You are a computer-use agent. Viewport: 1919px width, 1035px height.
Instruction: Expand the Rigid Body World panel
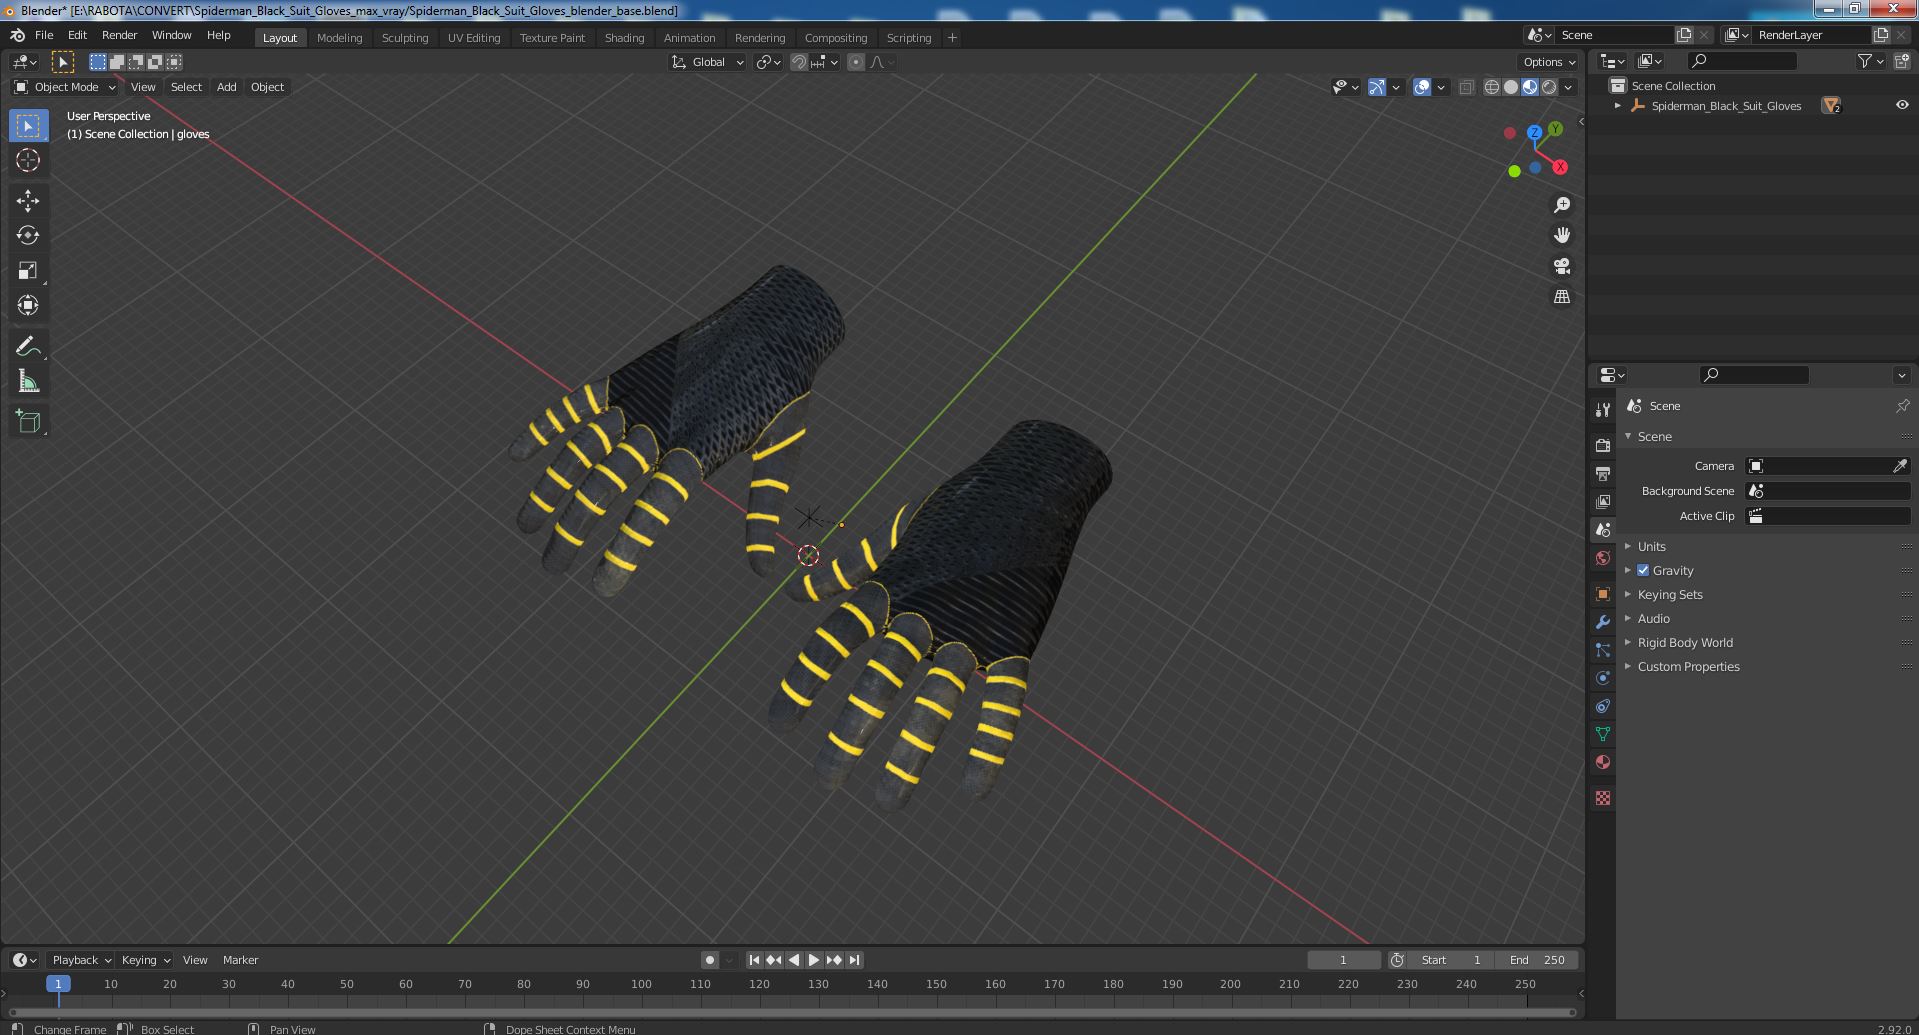tap(1685, 642)
